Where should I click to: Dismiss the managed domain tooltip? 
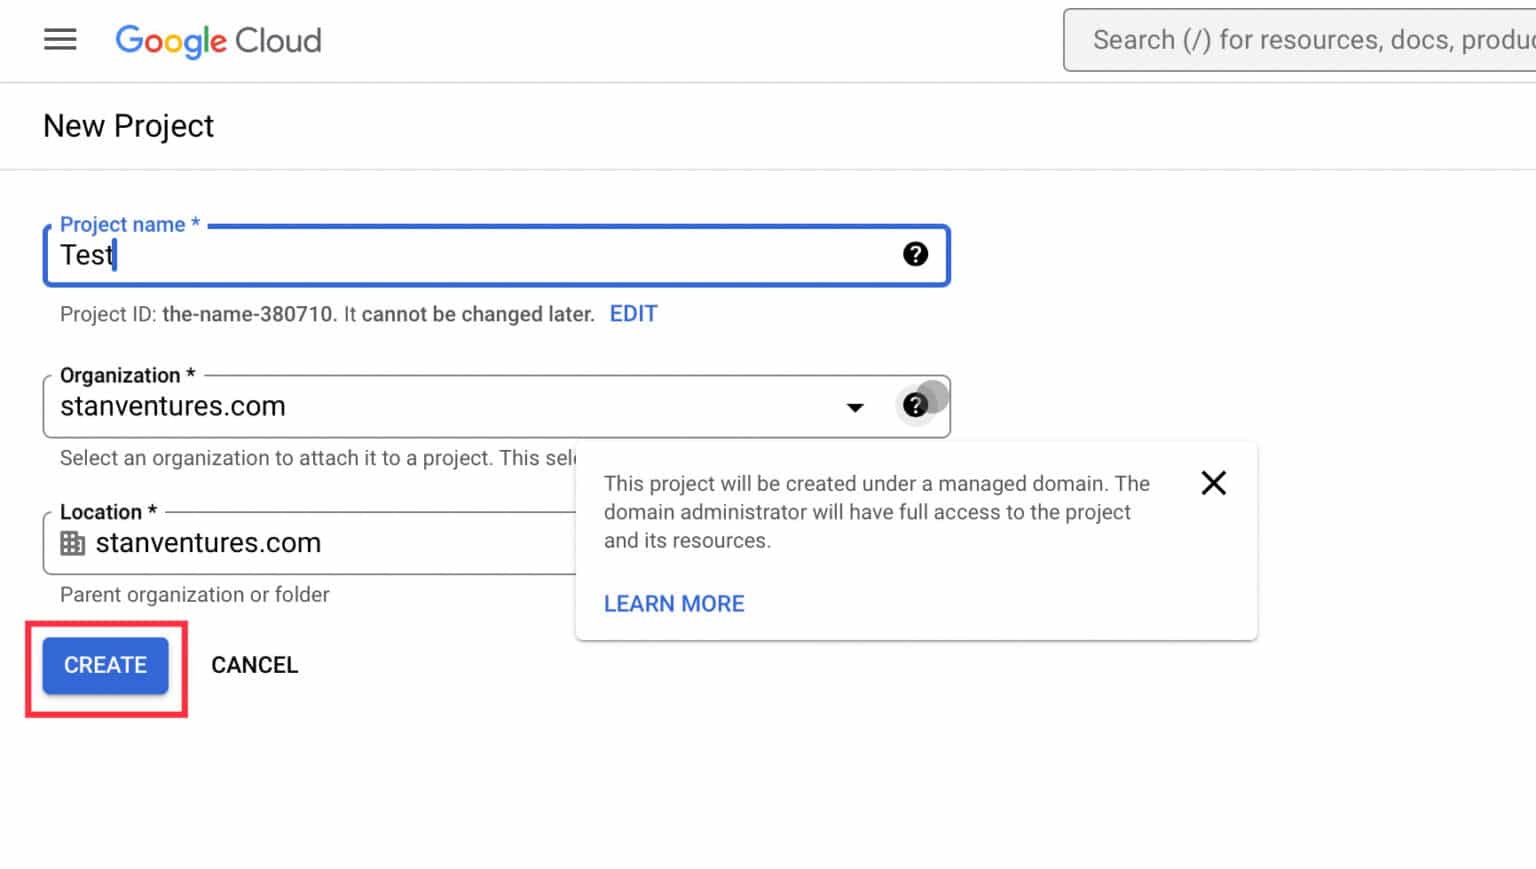pyautogui.click(x=1213, y=482)
